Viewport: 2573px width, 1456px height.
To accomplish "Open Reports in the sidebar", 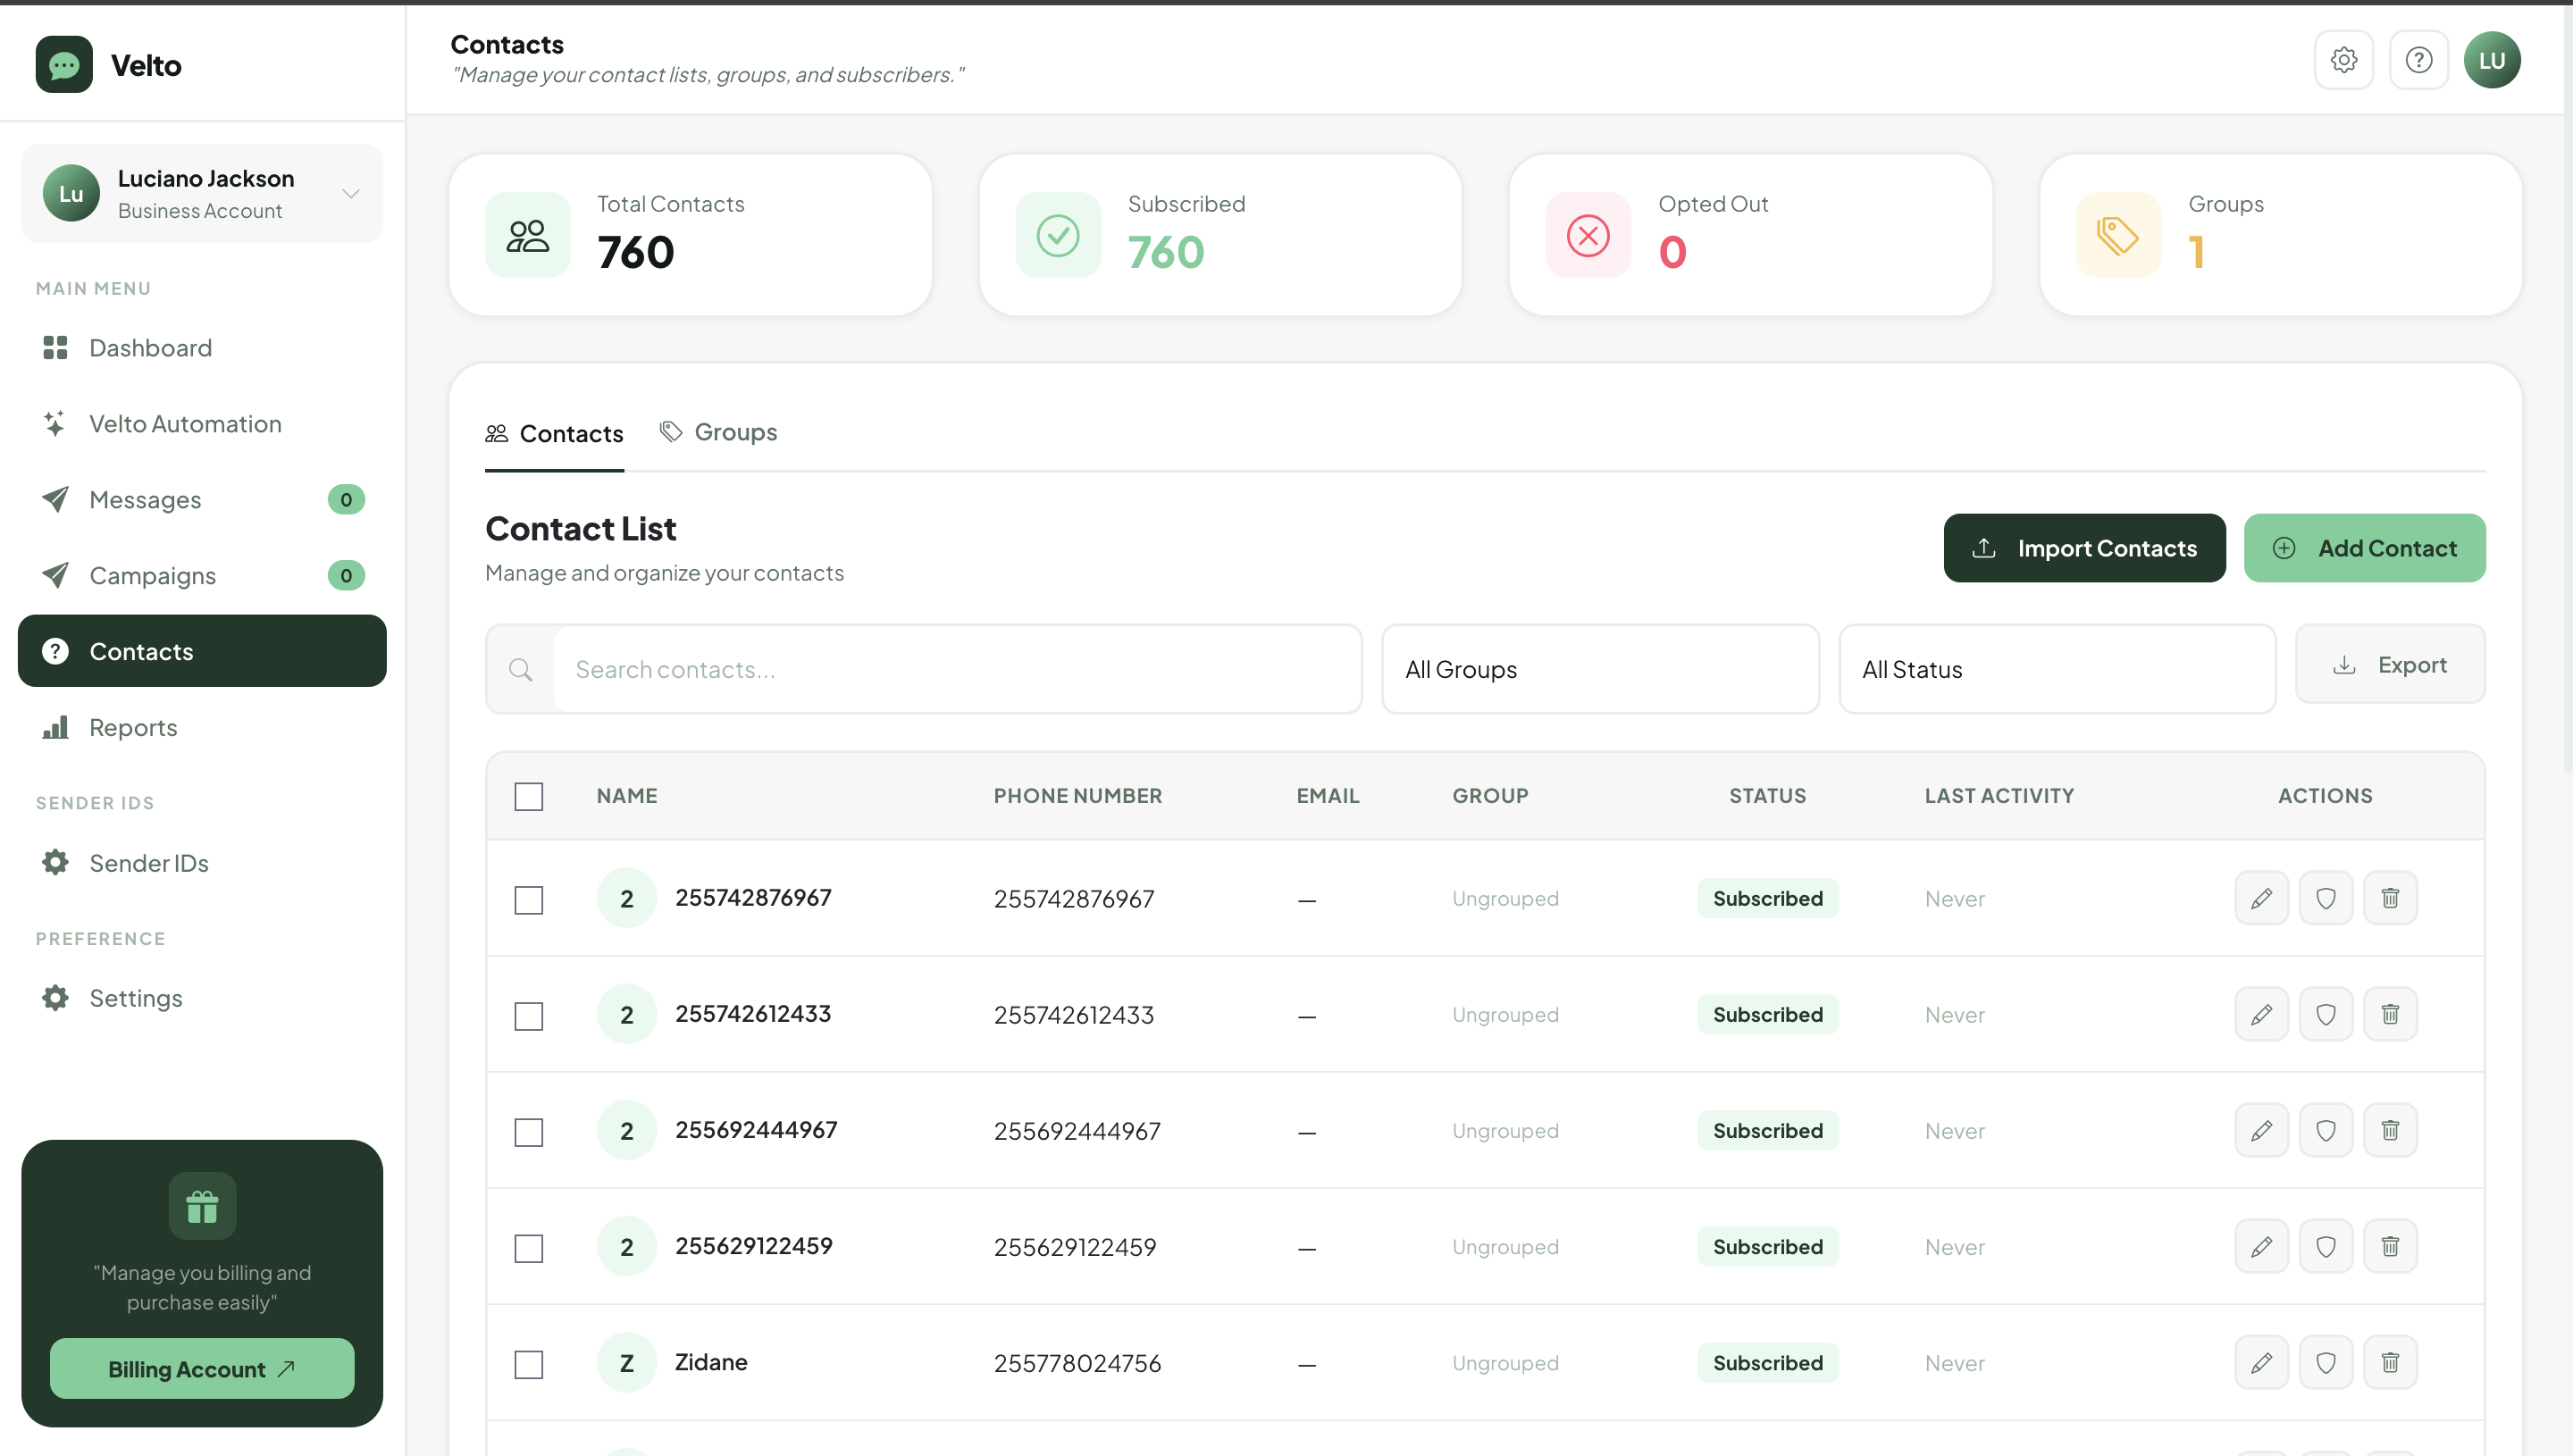I will tap(202, 727).
